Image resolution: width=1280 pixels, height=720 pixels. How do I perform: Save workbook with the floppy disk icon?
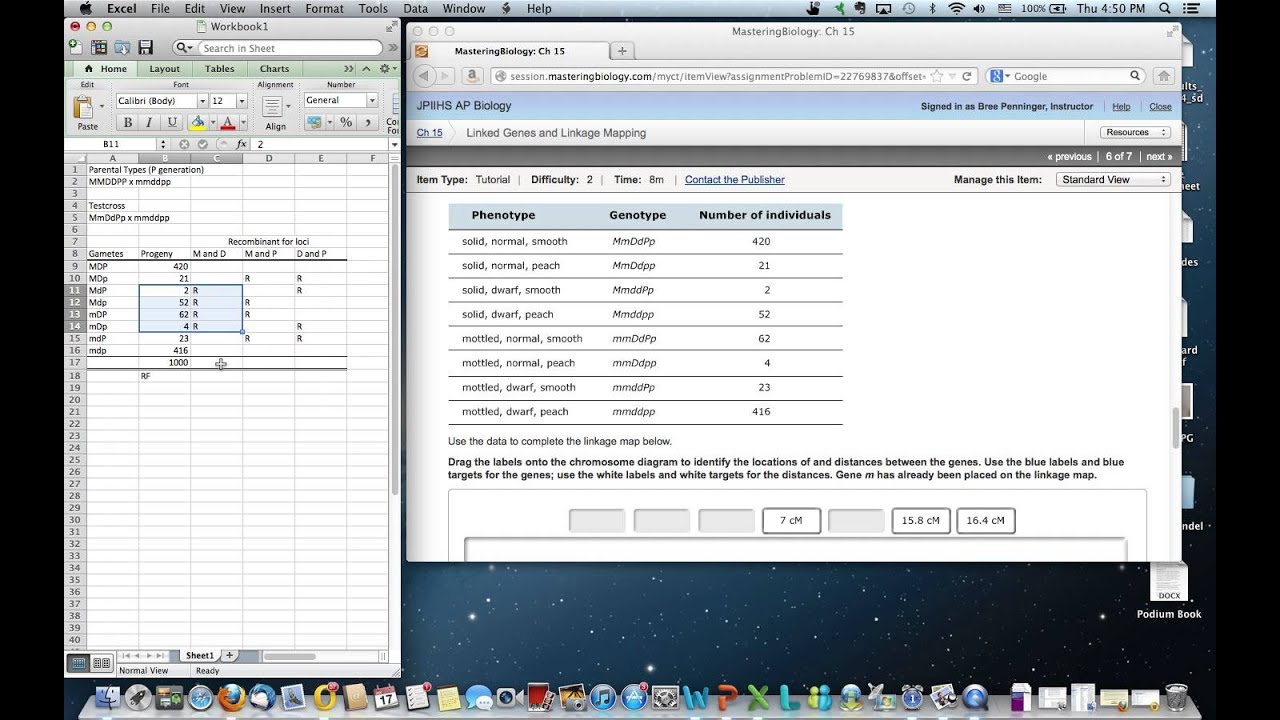pyautogui.click(x=146, y=48)
